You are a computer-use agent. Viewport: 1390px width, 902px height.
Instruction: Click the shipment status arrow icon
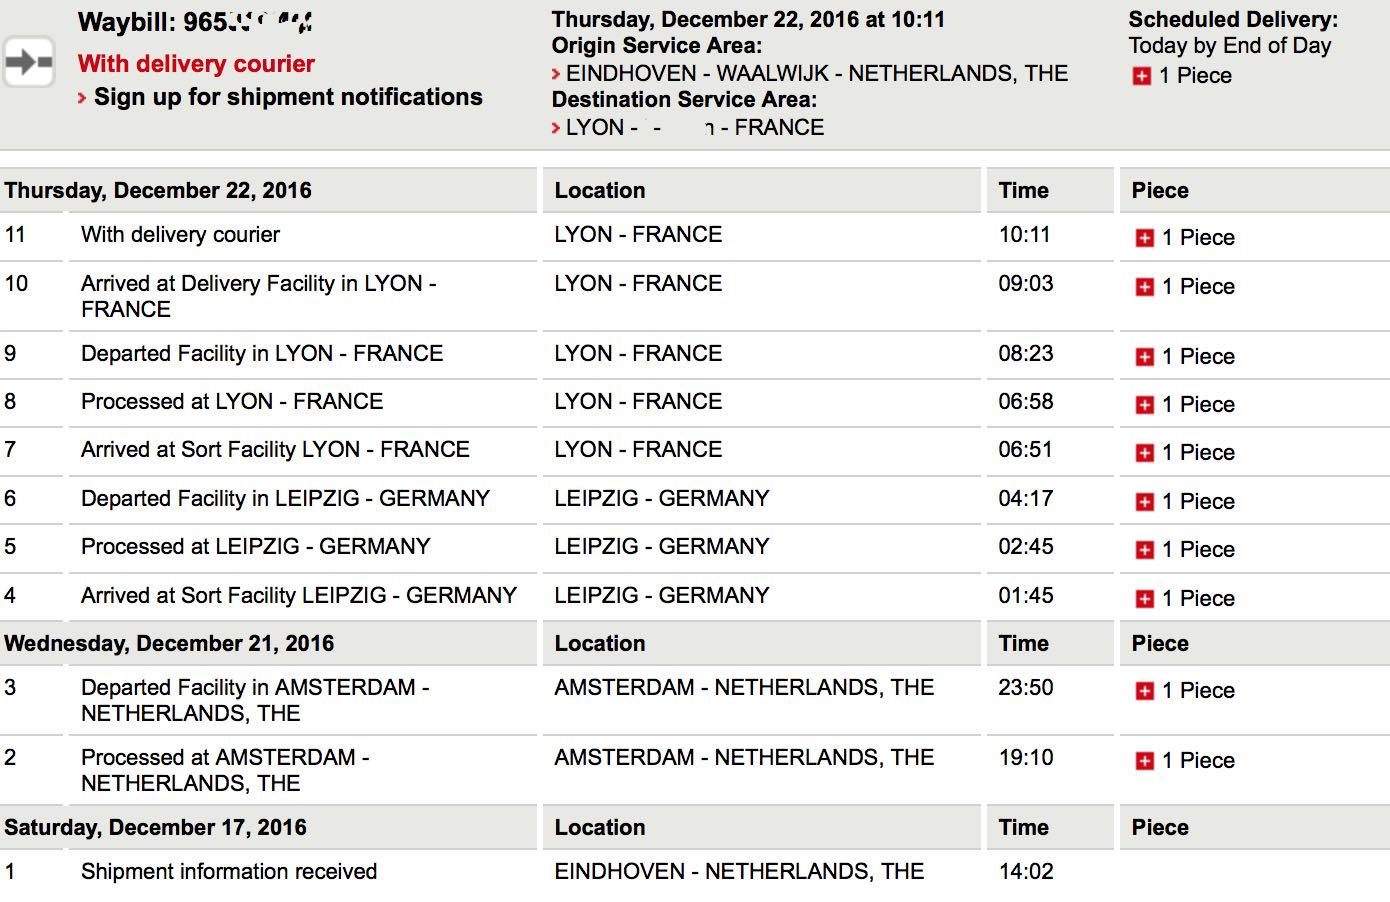(x=28, y=62)
